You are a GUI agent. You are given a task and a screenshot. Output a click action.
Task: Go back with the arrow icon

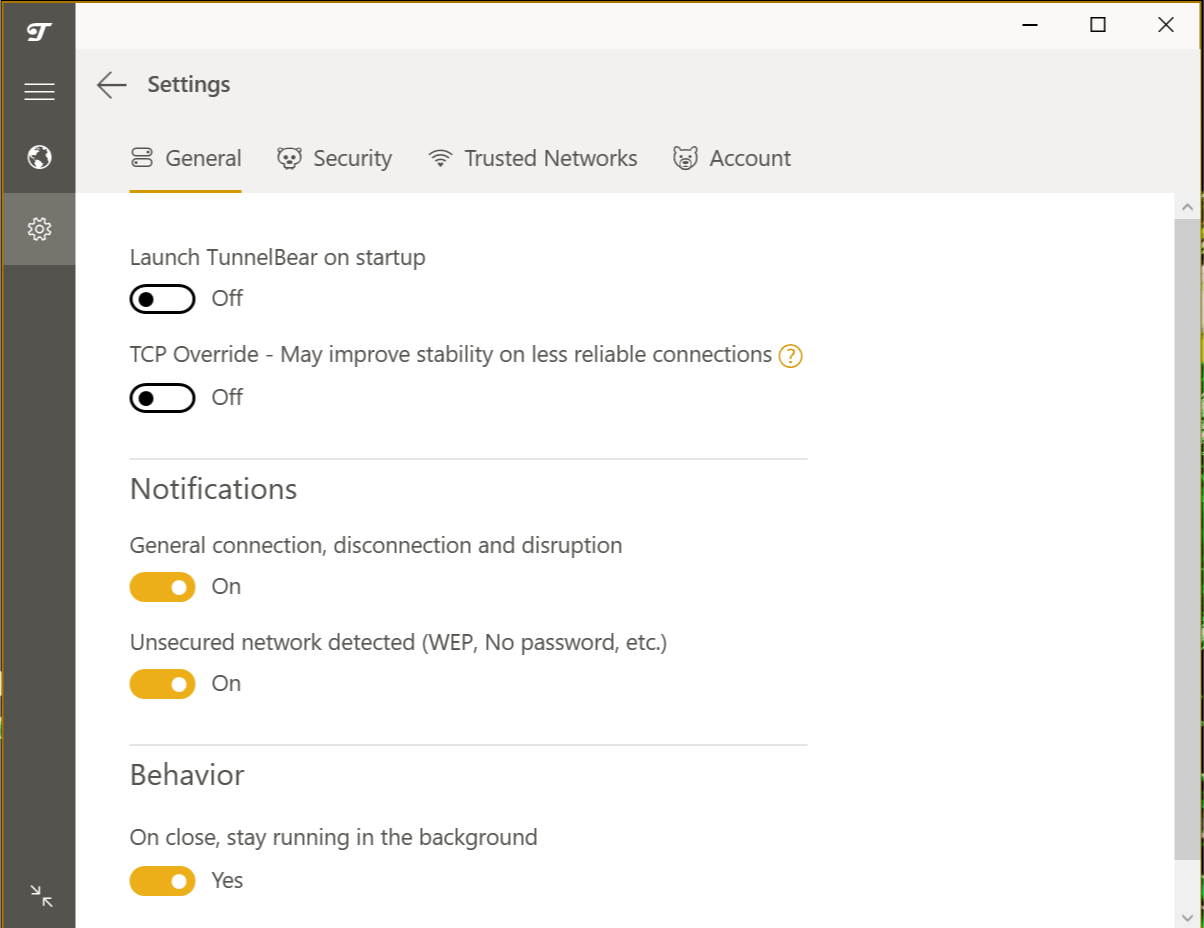(x=112, y=85)
